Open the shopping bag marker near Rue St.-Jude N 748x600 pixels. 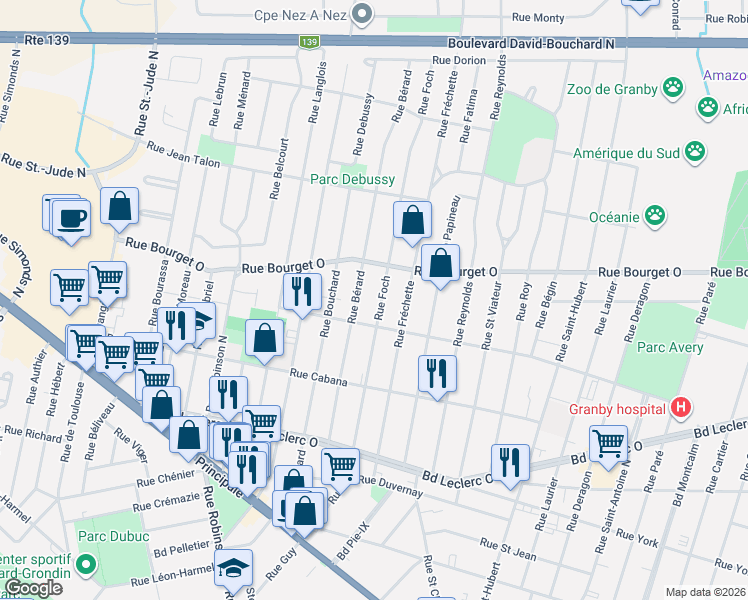coord(119,207)
